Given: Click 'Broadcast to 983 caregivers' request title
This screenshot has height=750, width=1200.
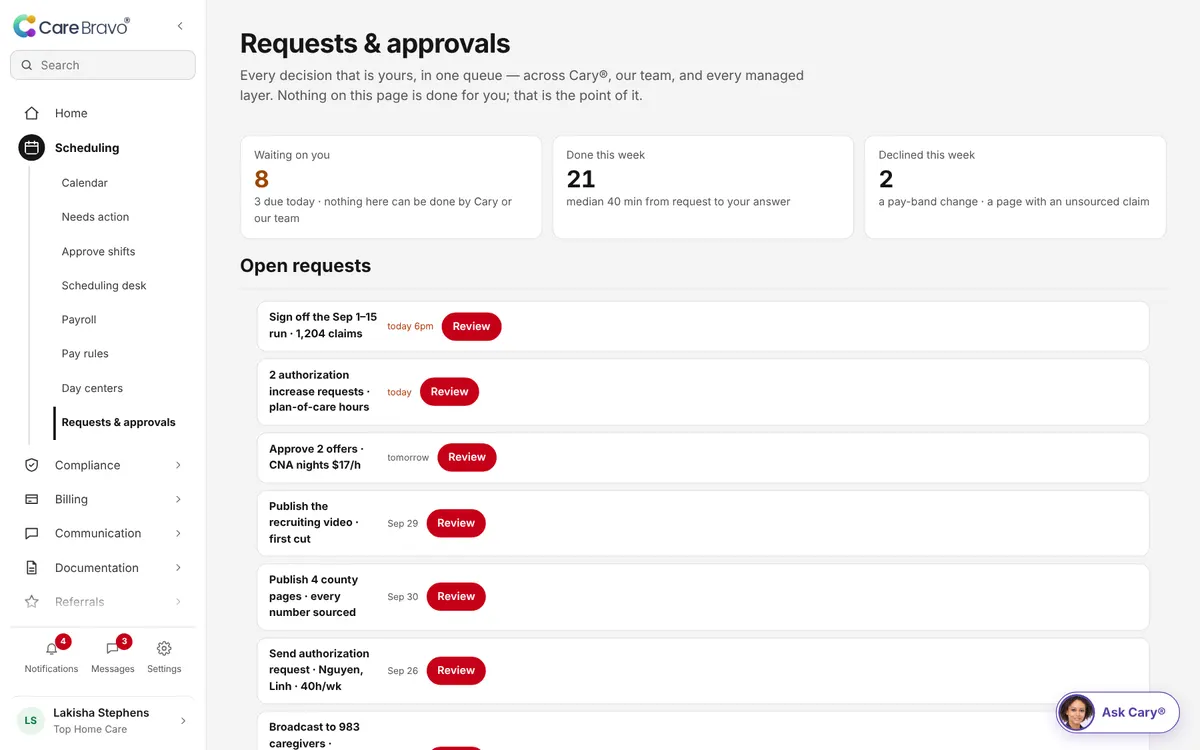Looking at the screenshot, I should tap(314, 735).
